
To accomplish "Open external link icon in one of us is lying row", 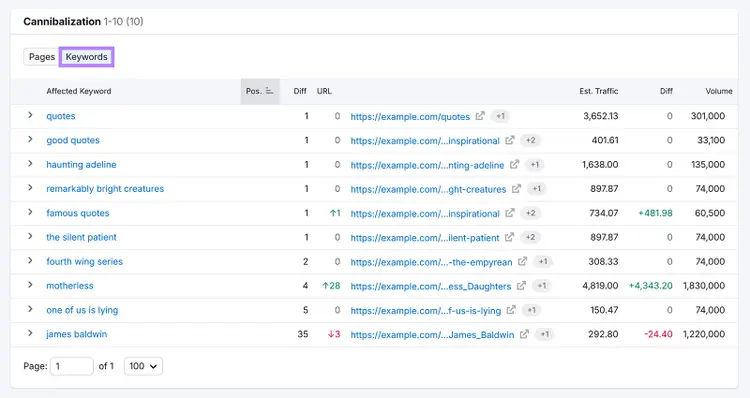I will pos(511,310).
